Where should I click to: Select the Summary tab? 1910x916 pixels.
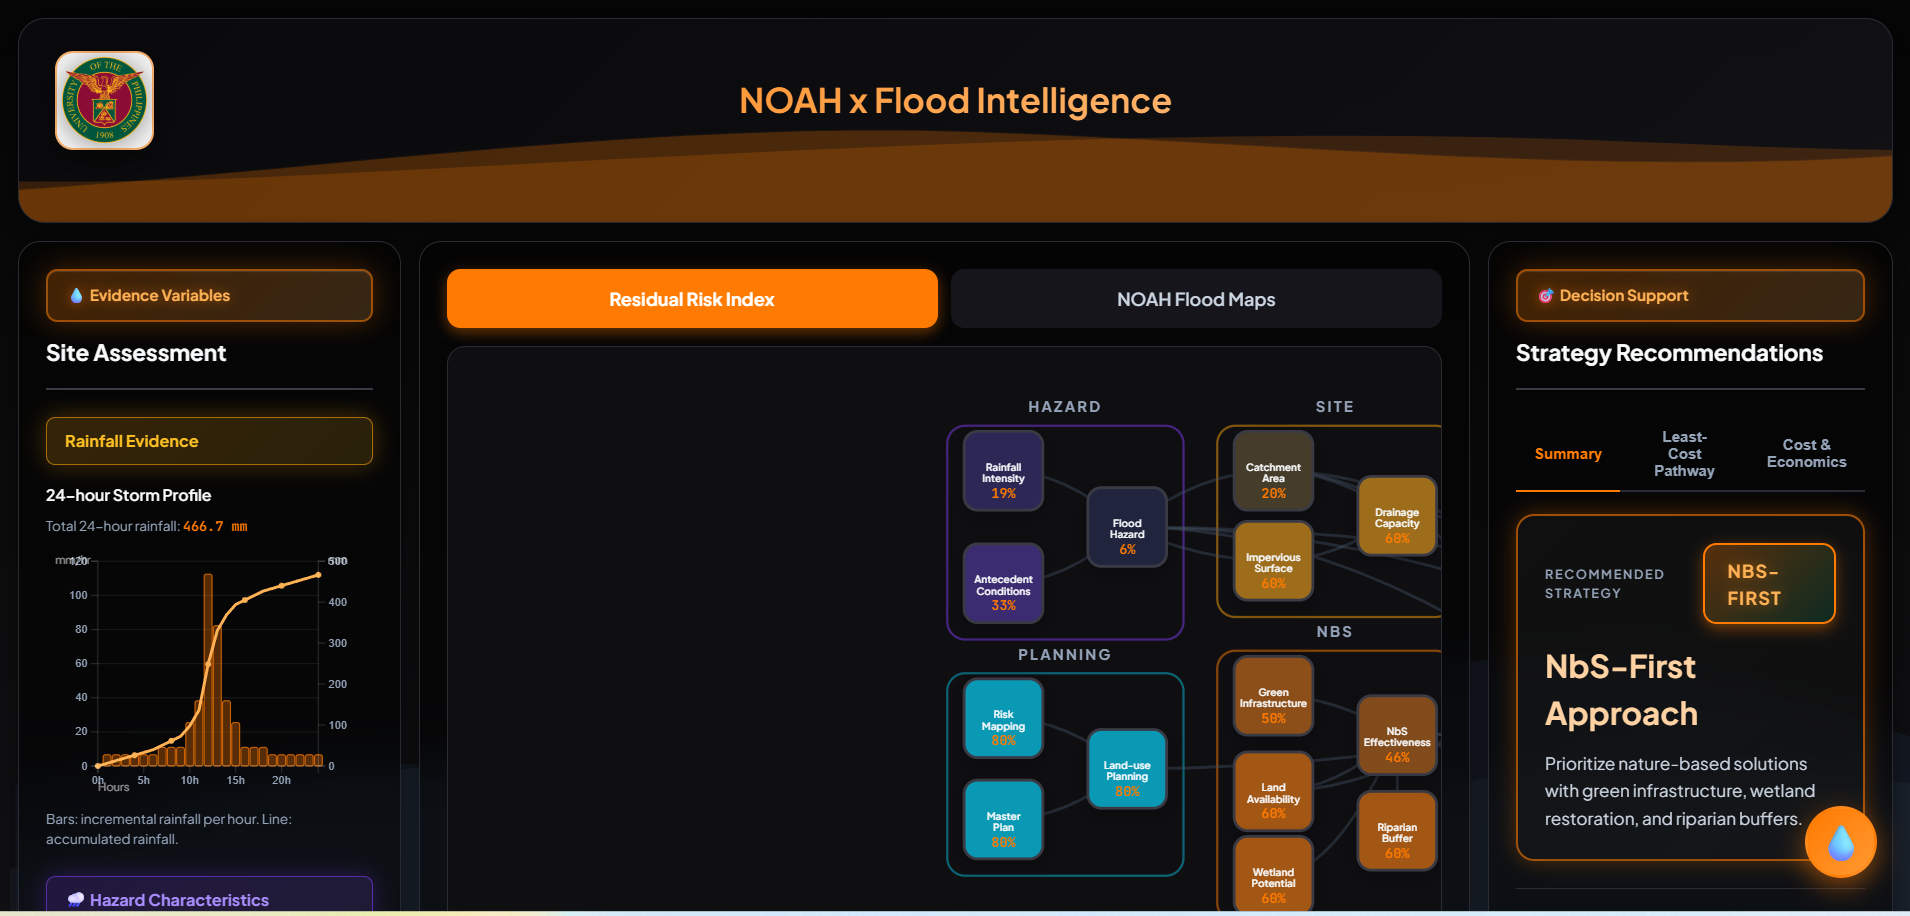(1568, 454)
